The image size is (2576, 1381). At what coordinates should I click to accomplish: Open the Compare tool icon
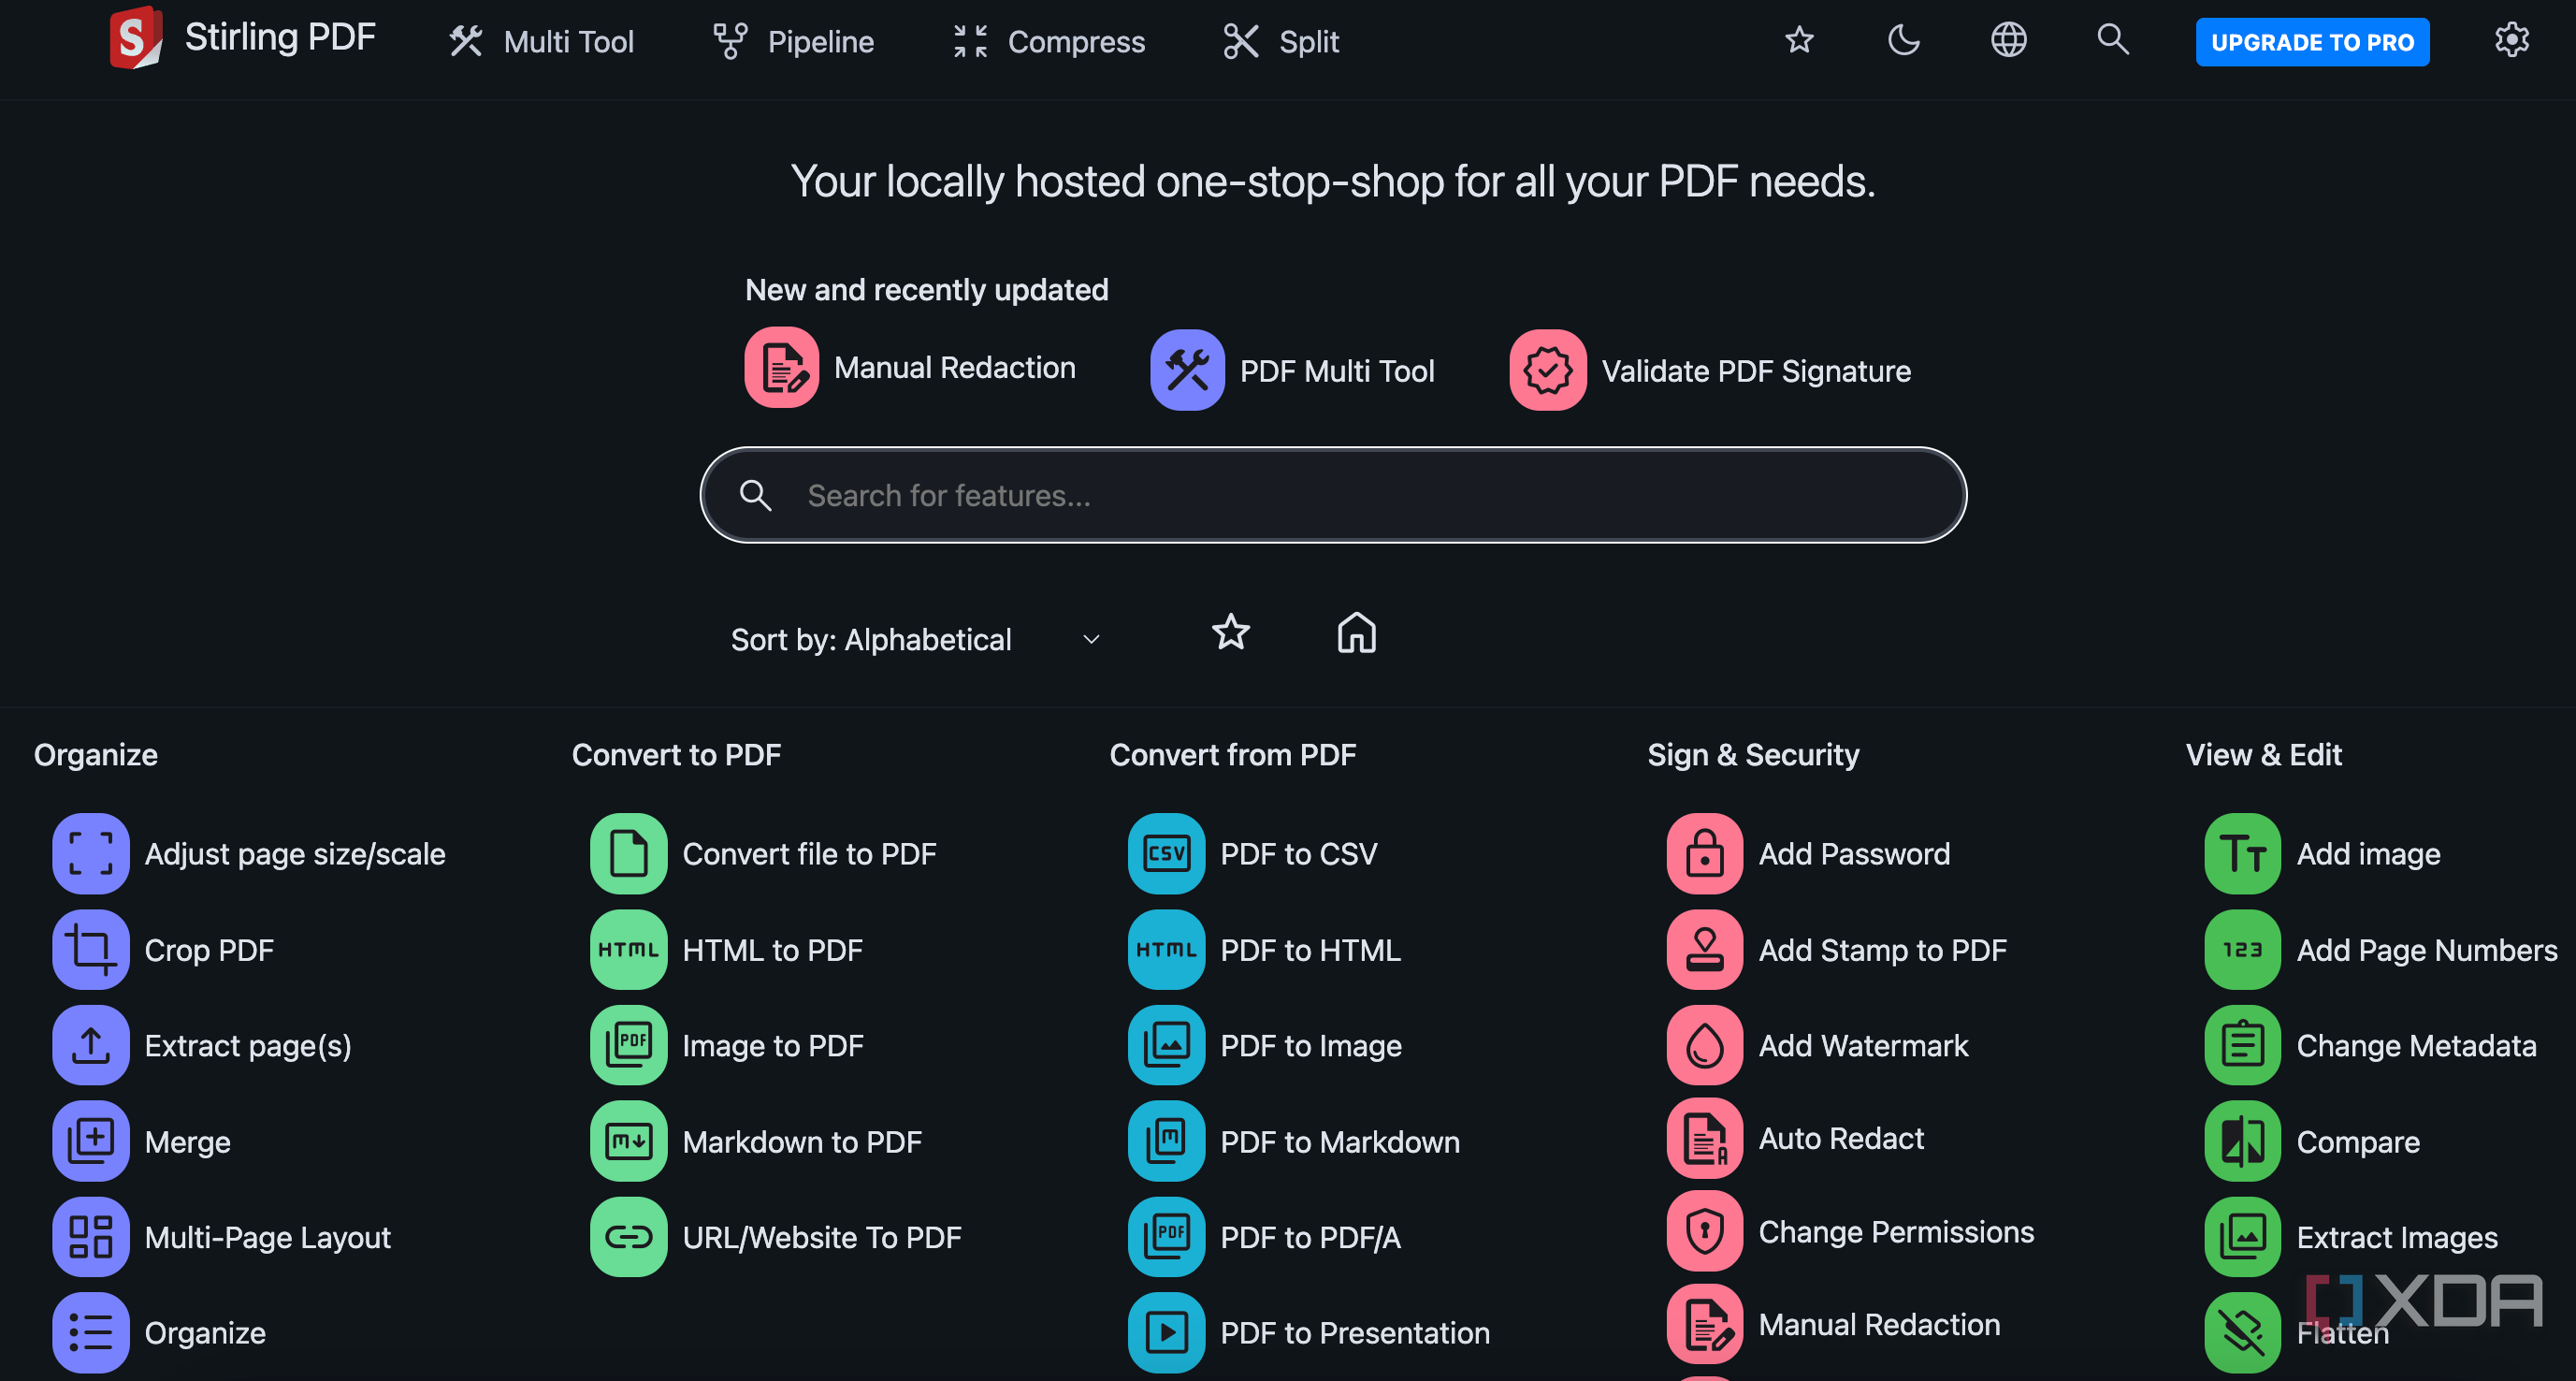2242,1141
